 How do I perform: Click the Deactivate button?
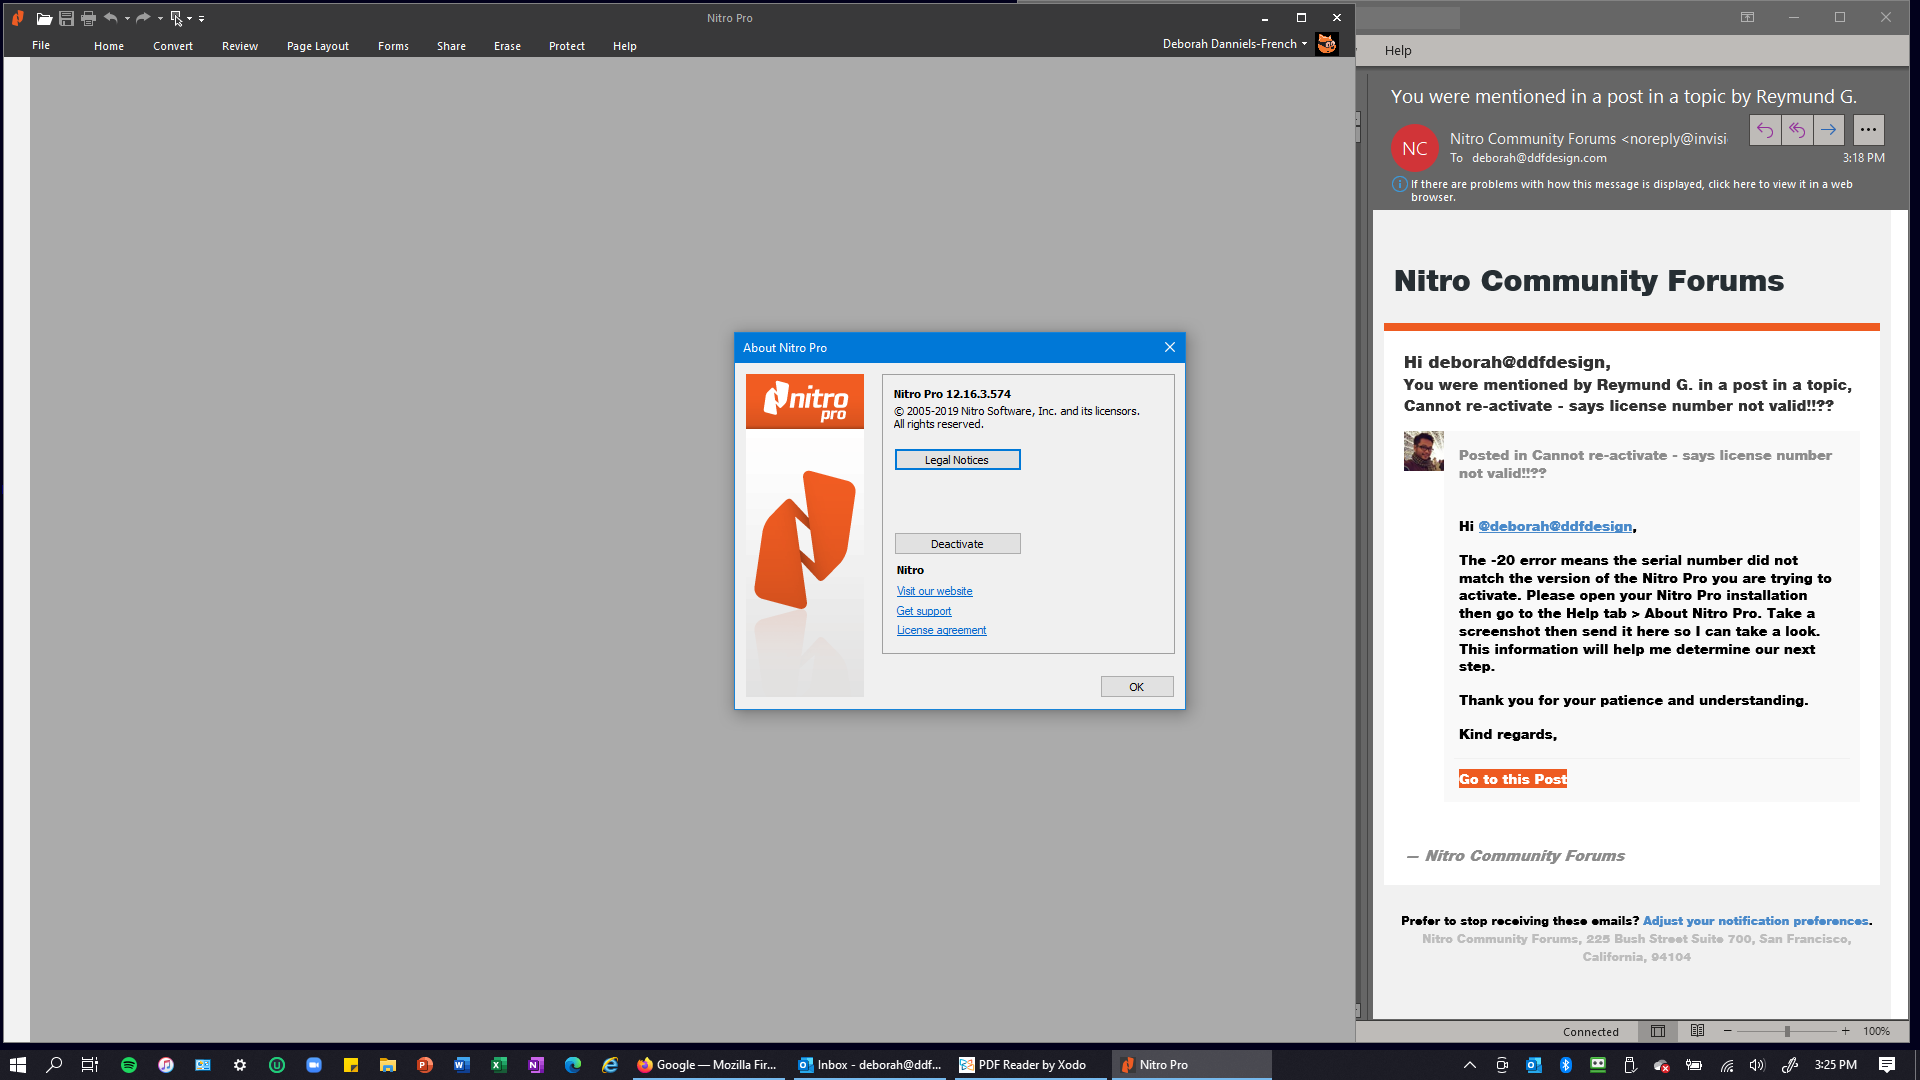(957, 544)
